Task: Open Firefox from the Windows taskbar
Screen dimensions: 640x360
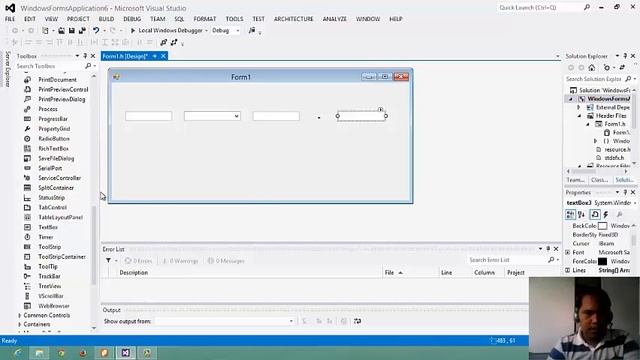Action: [82, 353]
